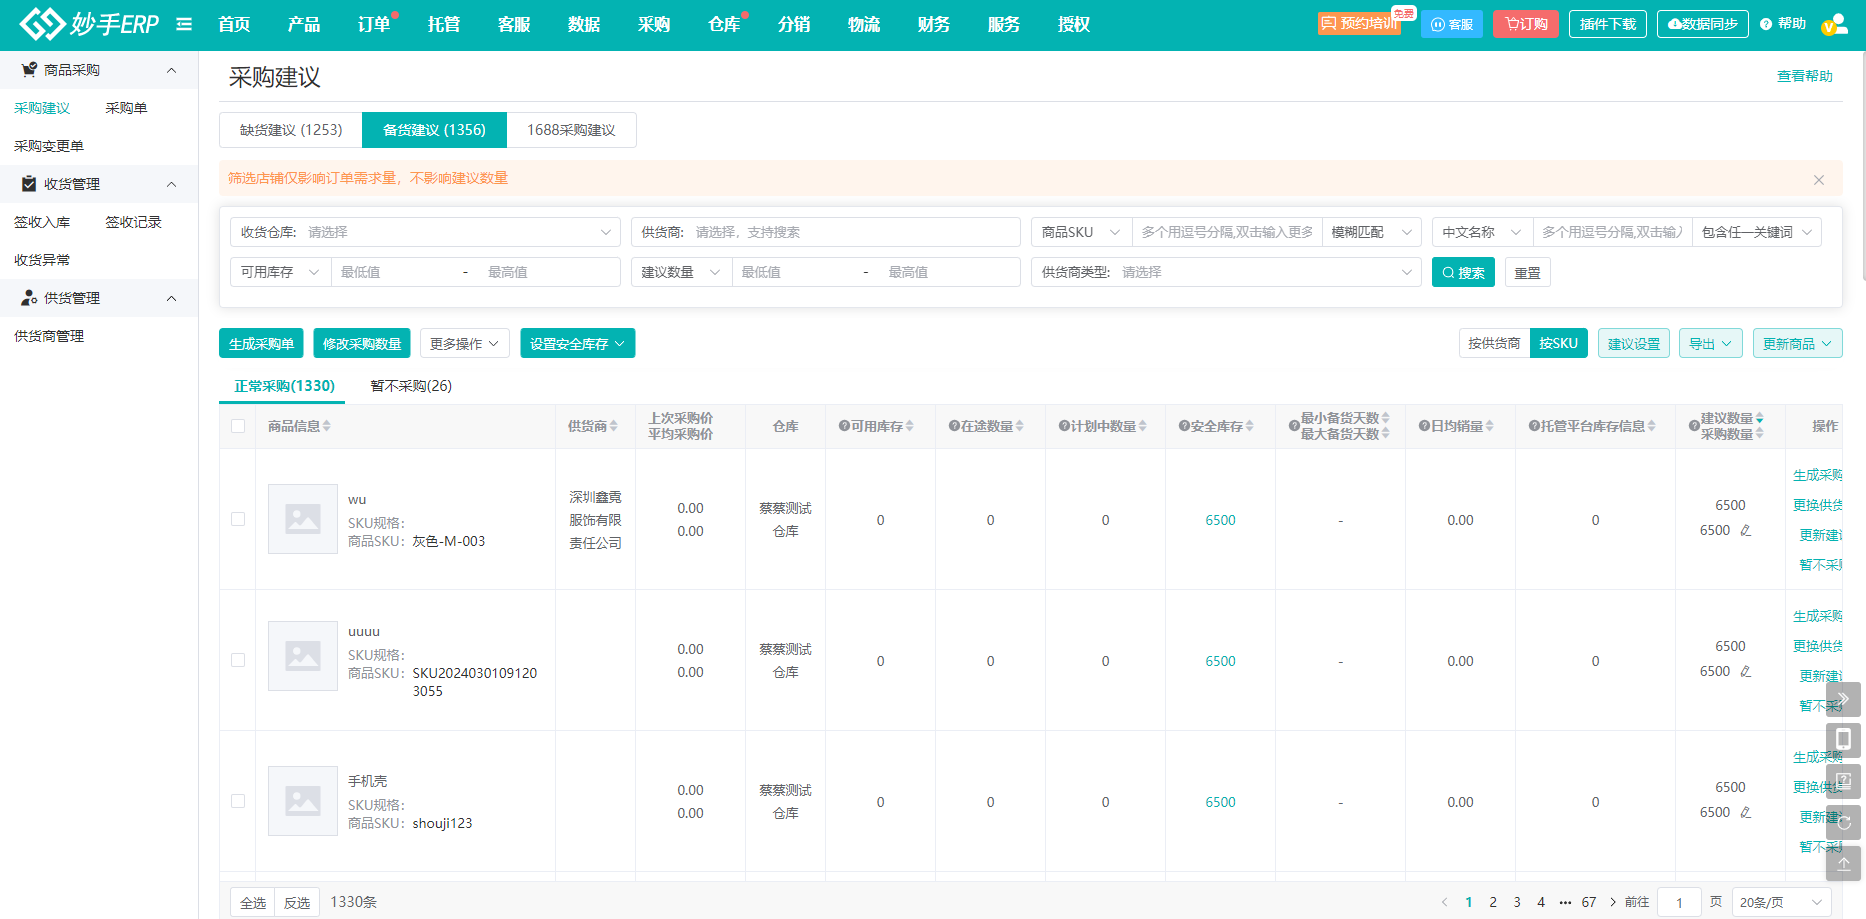Edit purchase quantity for shouji123 row
The image size is (1866, 919).
pos(1746,813)
